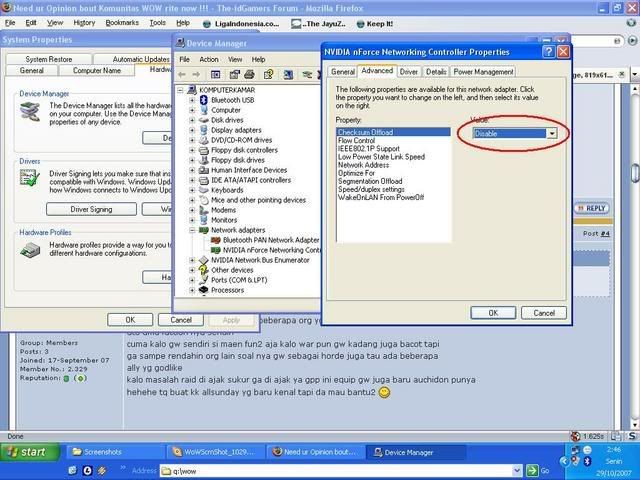Image resolution: width=640 pixels, height=480 pixels.
Task: Click OK in System Properties window
Action: 130,320
